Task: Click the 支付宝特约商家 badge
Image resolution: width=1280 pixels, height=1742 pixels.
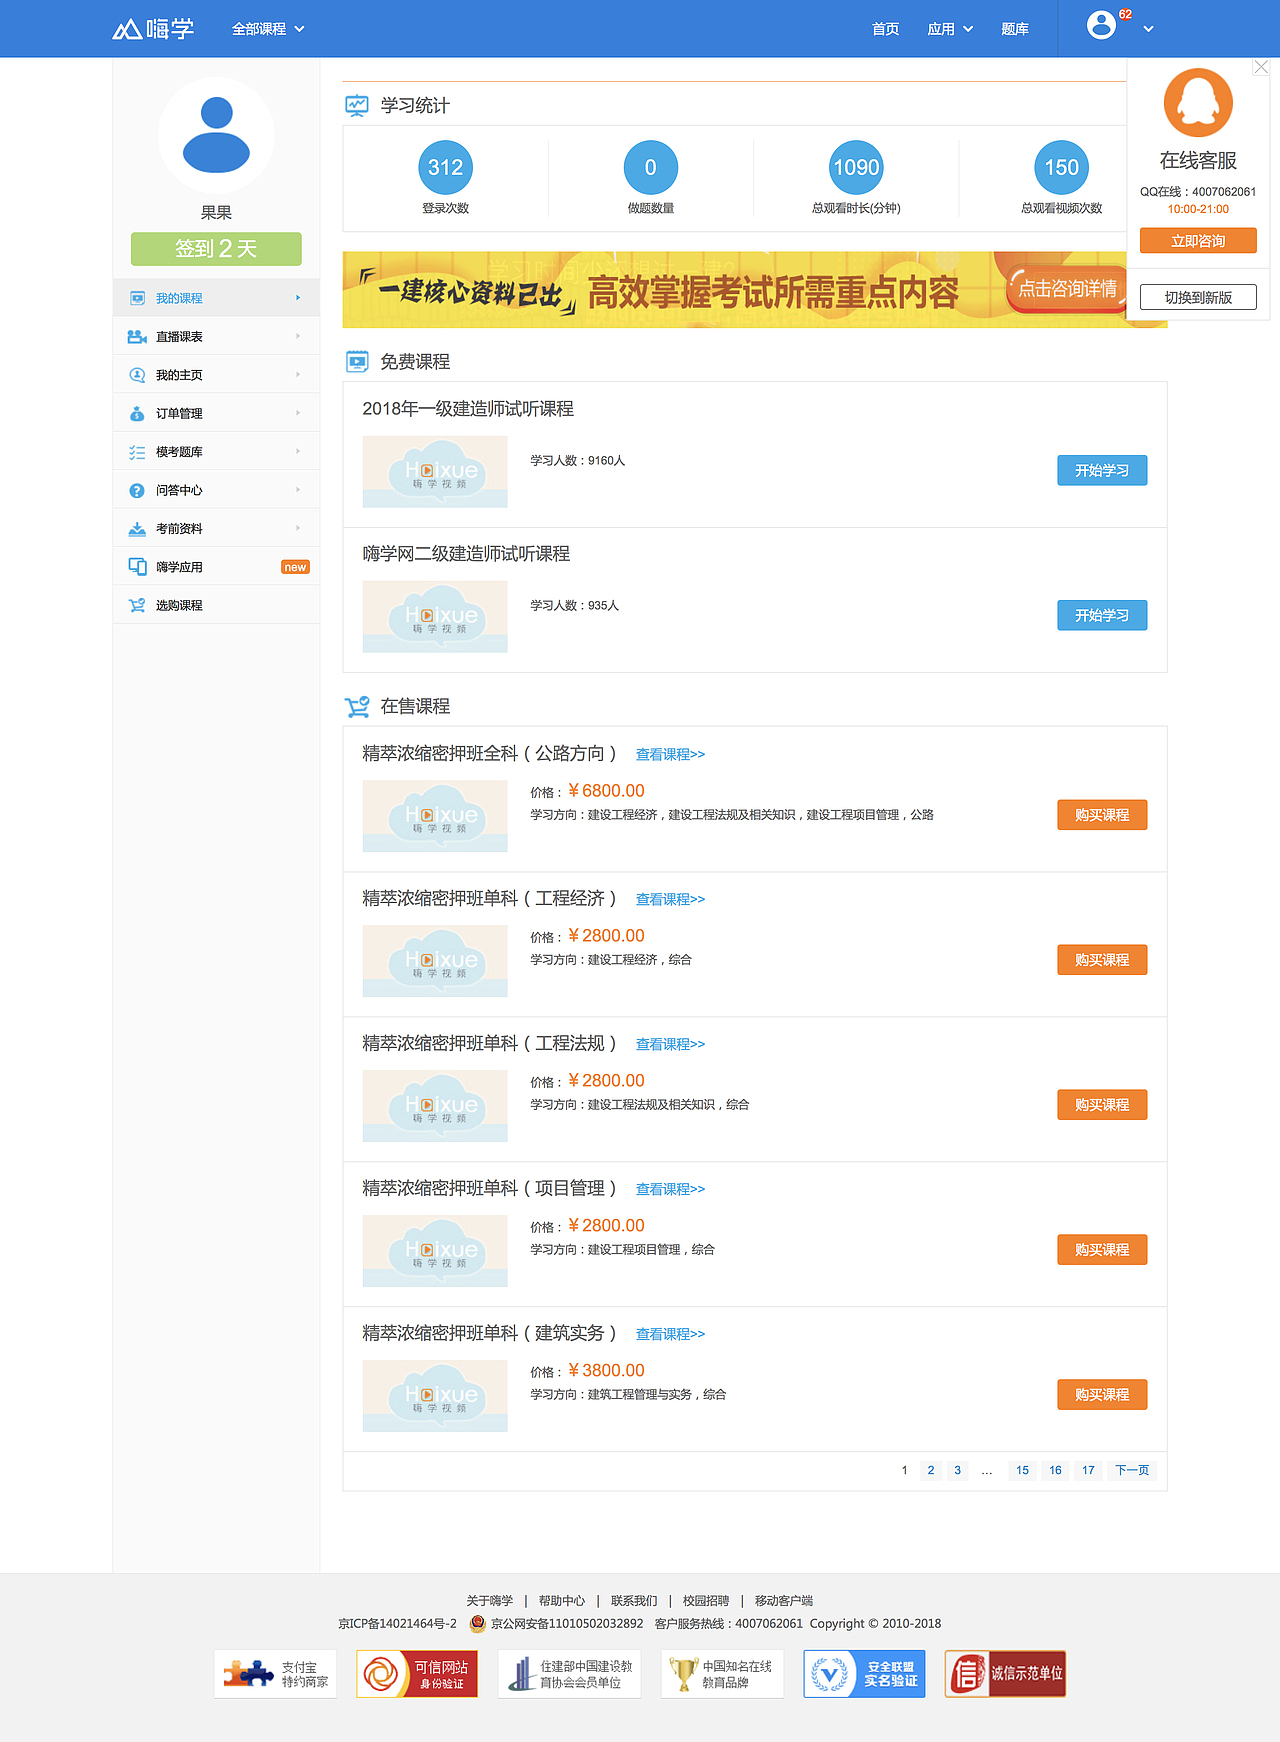Action: pos(275,1674)
